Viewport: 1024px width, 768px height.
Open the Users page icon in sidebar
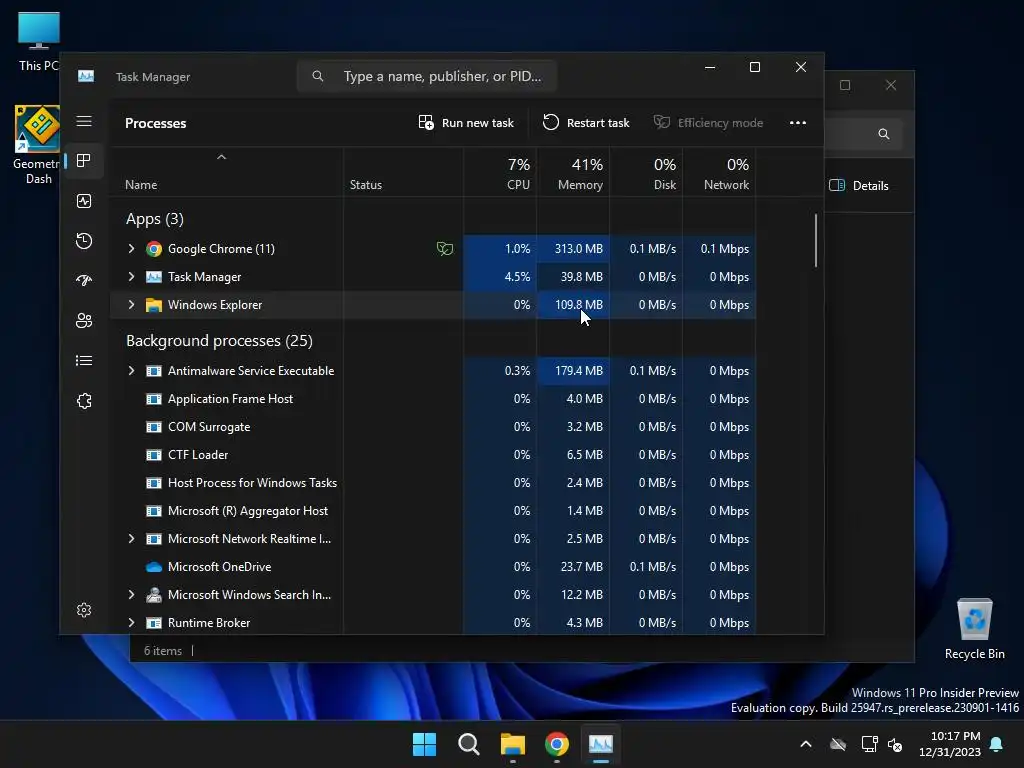[84, 321]
